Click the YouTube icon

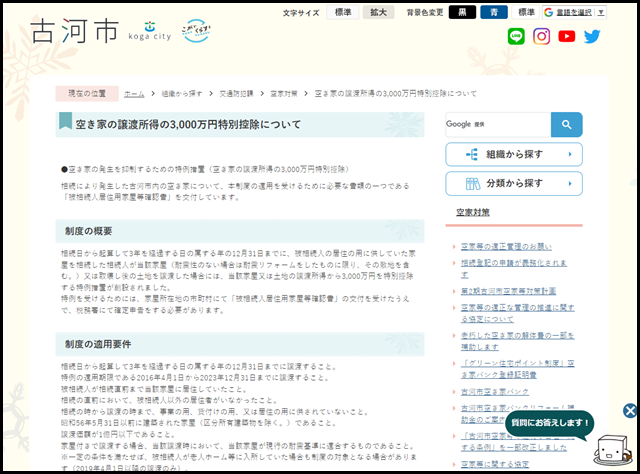567,37
